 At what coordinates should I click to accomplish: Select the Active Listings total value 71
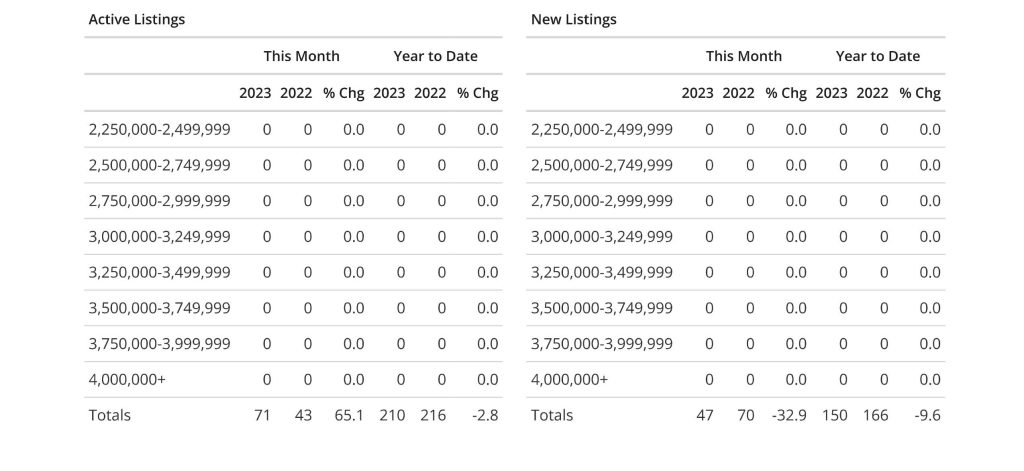(x=262, y=415)
